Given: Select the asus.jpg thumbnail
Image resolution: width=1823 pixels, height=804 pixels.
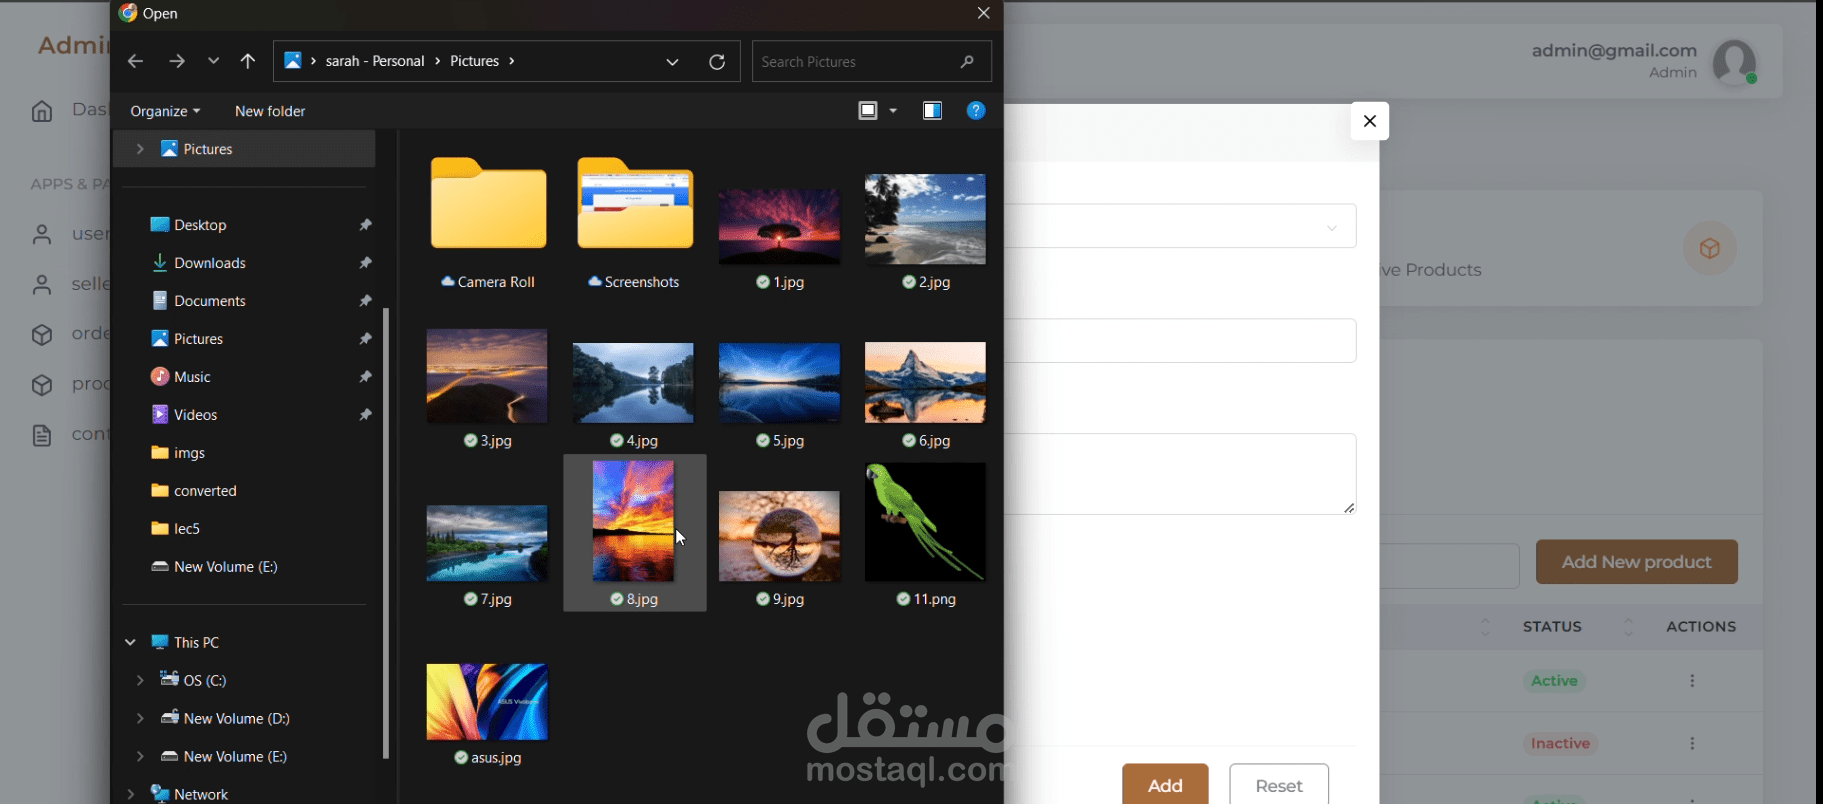Looking at the screenshot, I should pos(487,702).
